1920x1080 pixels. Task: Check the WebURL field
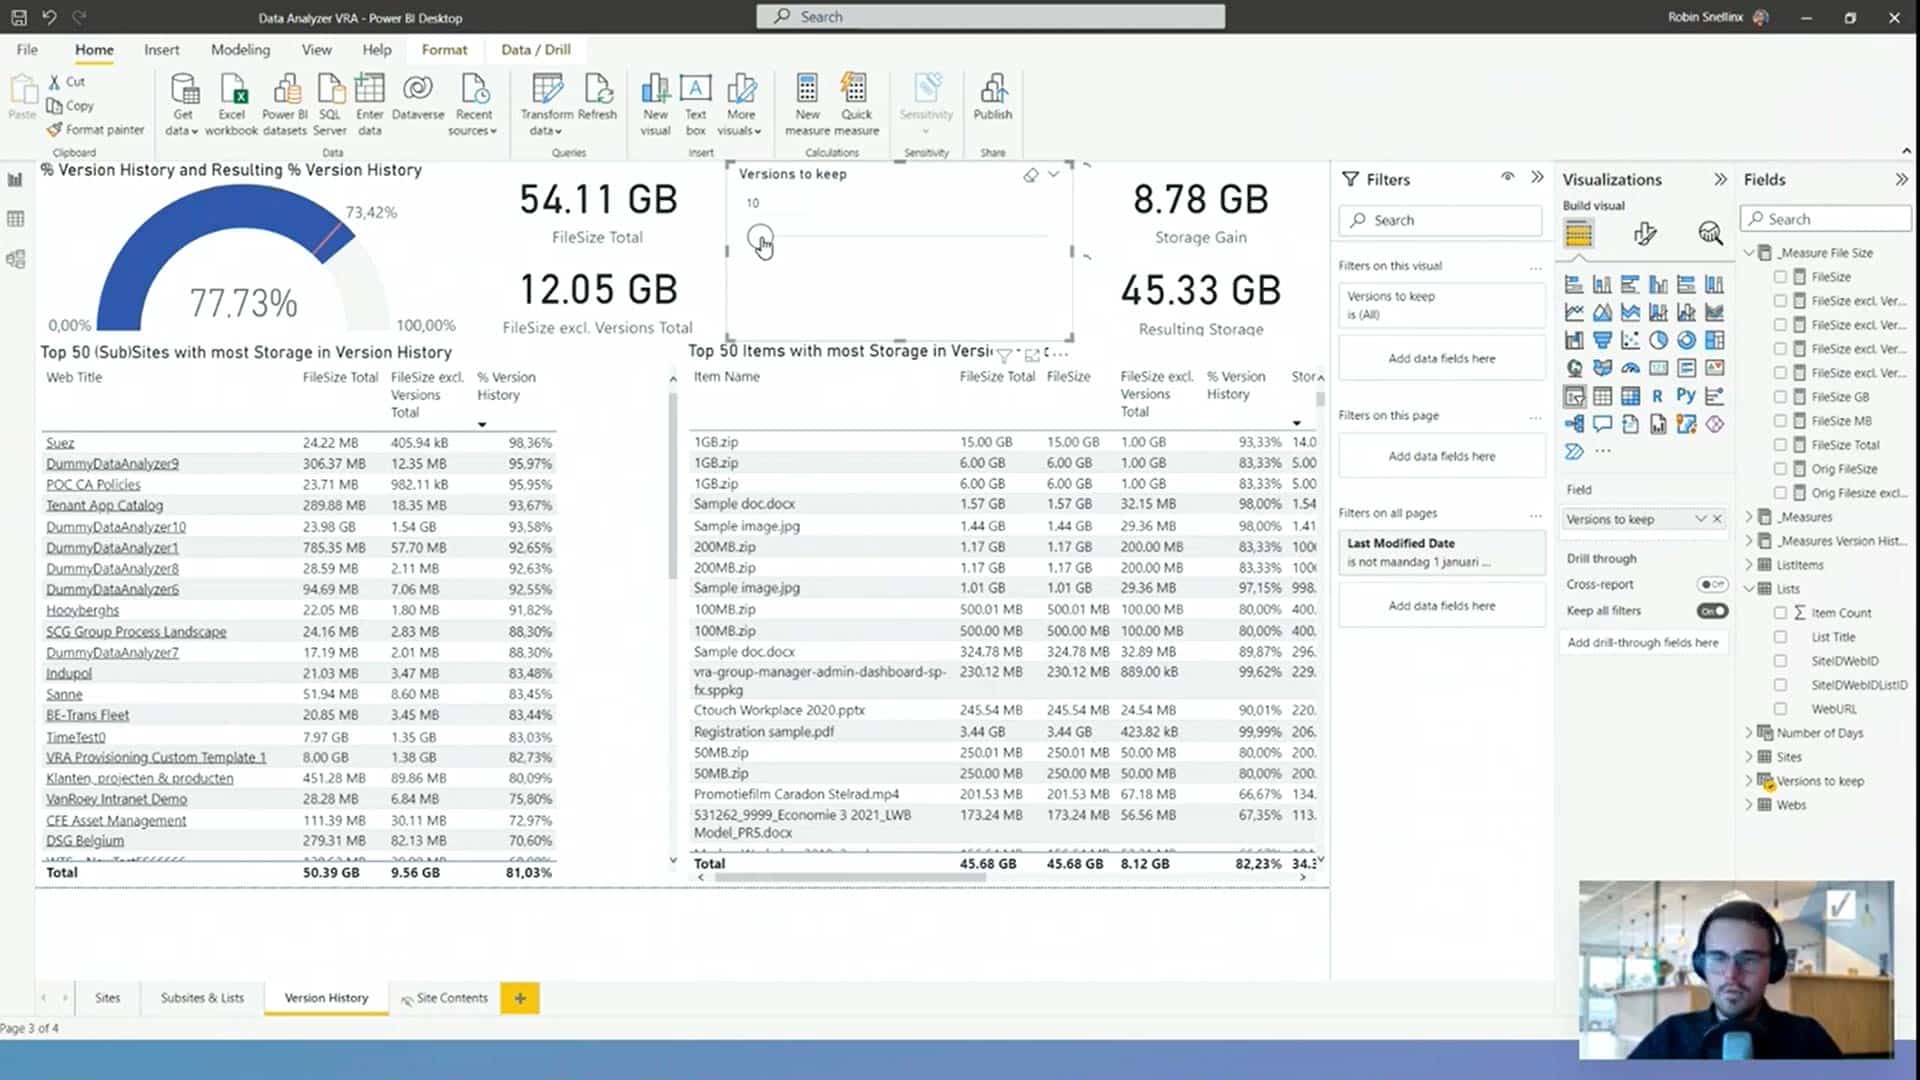(x=1780, y=709)
